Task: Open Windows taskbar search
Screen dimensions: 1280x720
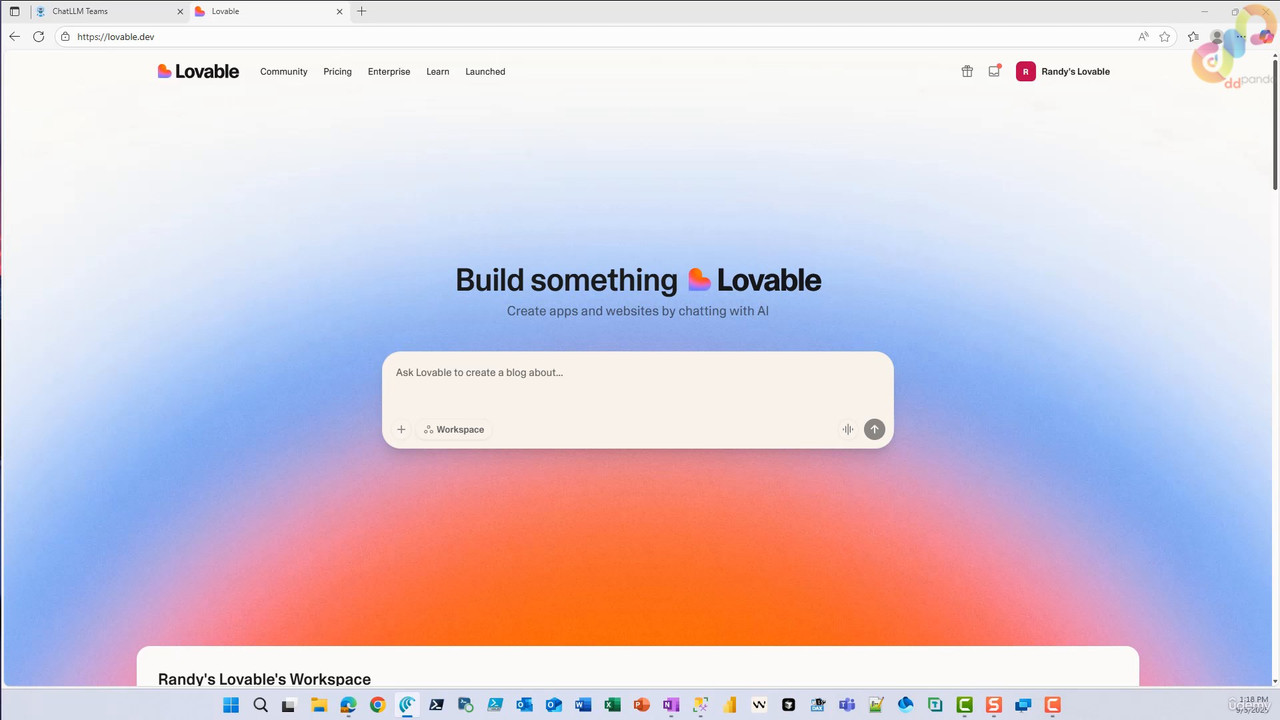Action: pyautogui.click(x=260, y=705)
